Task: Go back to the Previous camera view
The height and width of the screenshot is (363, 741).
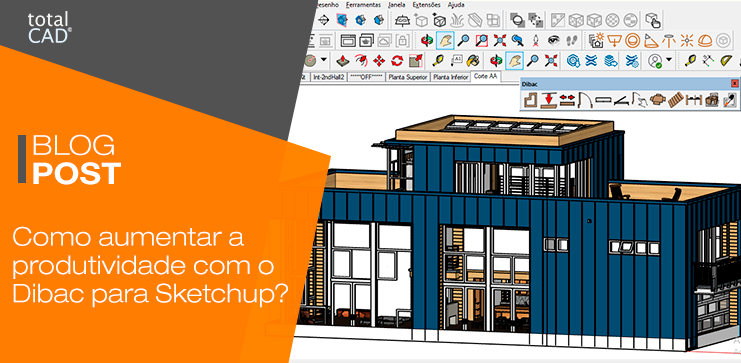Action: coord(517,40)
